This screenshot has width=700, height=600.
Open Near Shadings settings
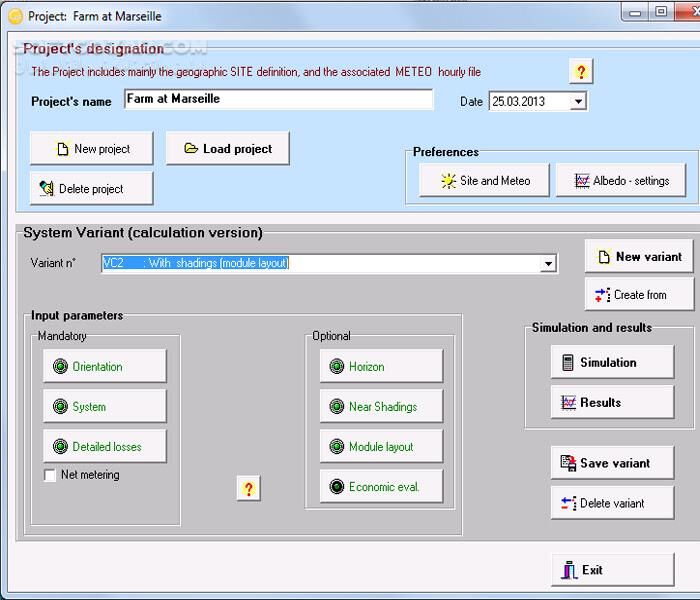[x=381, y=407]
